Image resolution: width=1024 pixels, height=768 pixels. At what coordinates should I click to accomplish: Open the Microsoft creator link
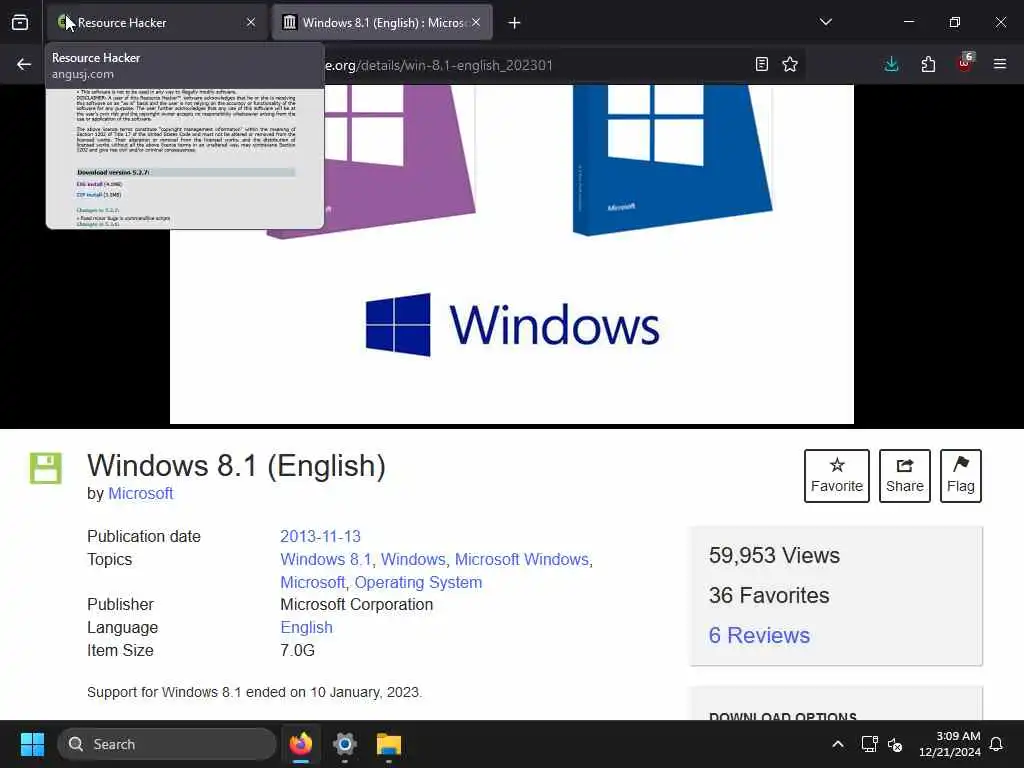(140, 494)
